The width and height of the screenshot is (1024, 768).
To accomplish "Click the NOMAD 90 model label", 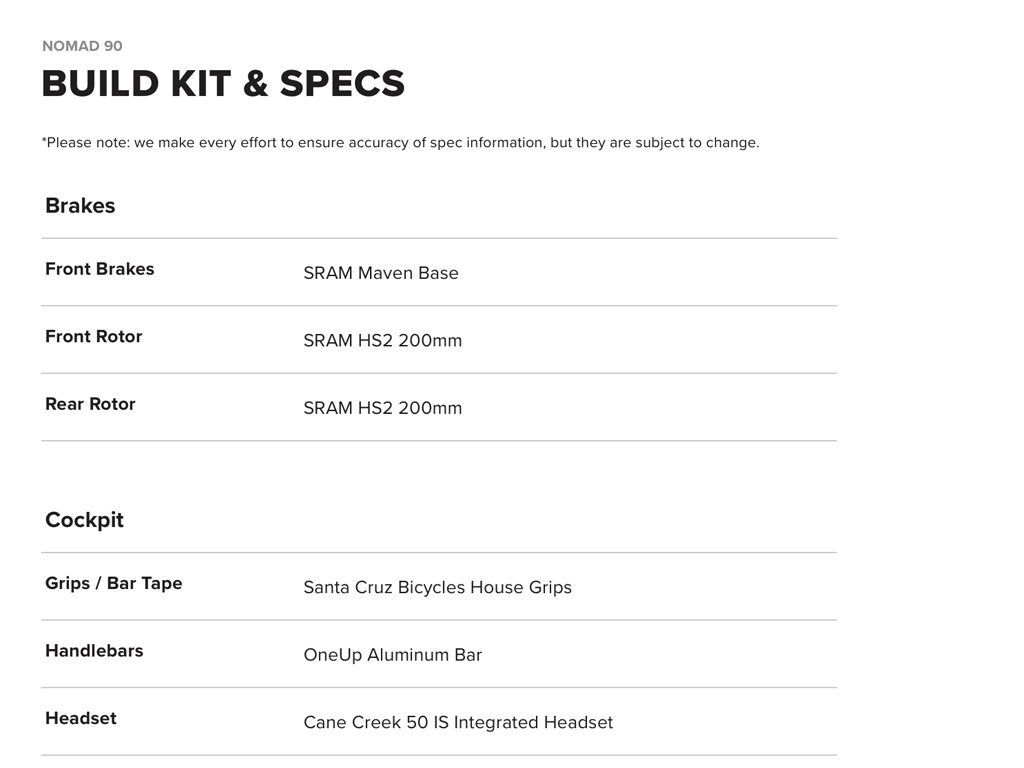I will click(82, 46).
